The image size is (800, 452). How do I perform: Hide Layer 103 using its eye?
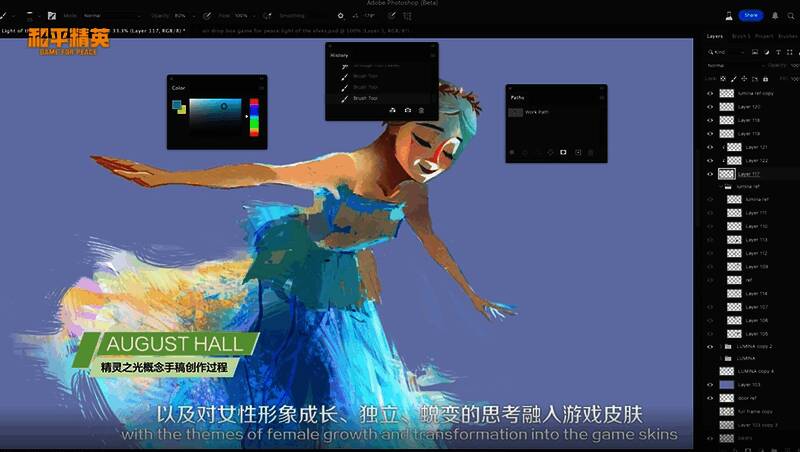click(x=710, y=385)
